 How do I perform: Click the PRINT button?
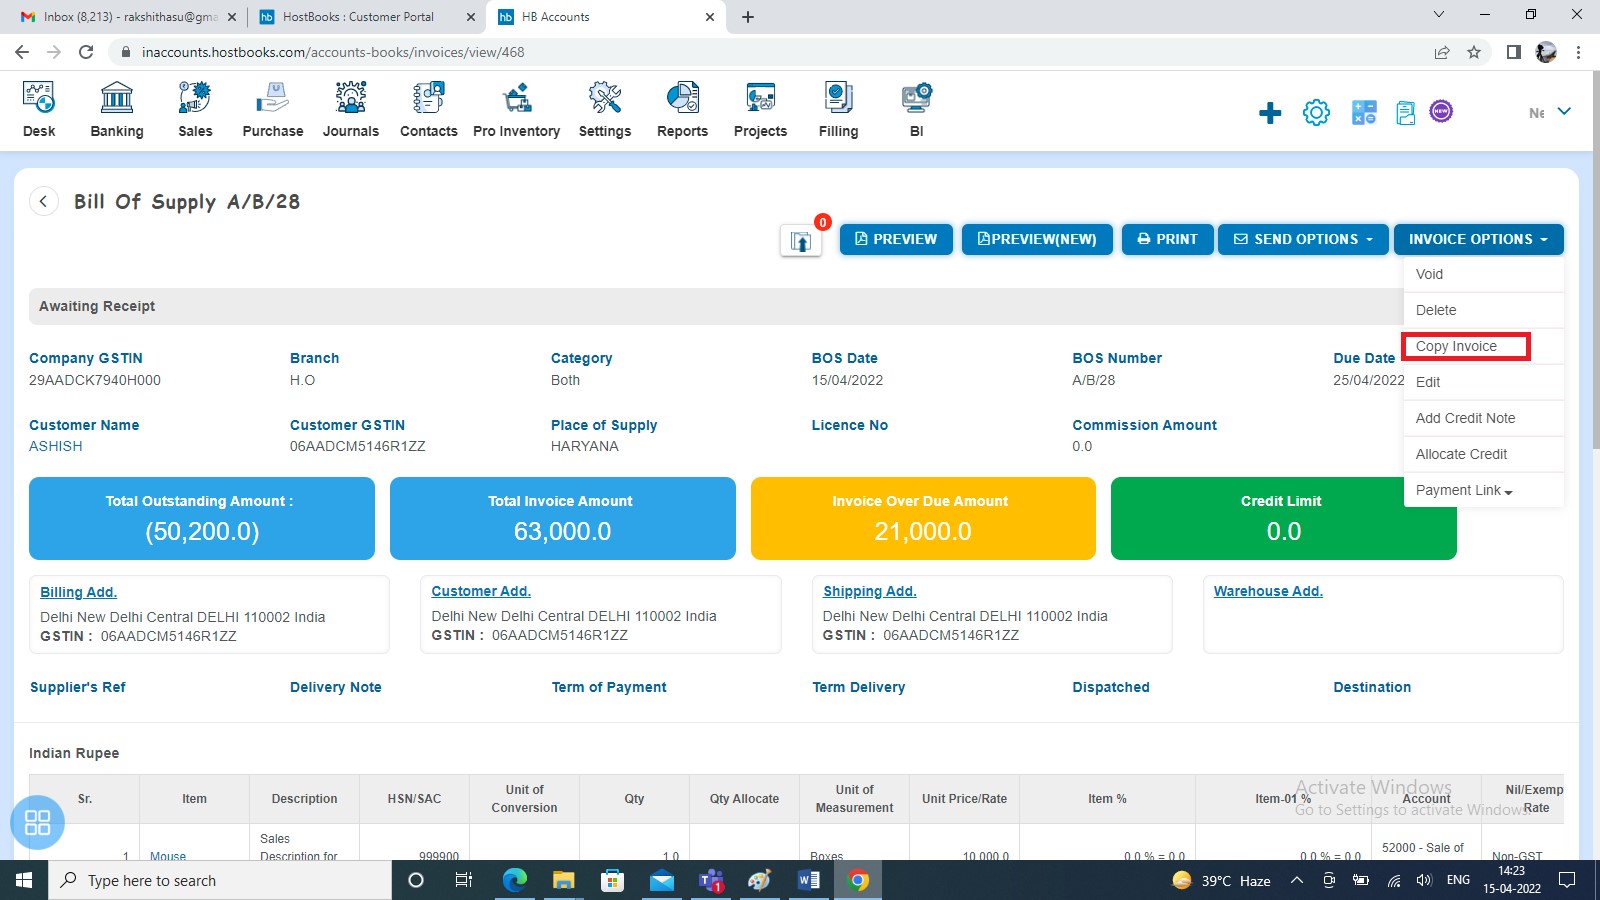tap(1168, 239)
